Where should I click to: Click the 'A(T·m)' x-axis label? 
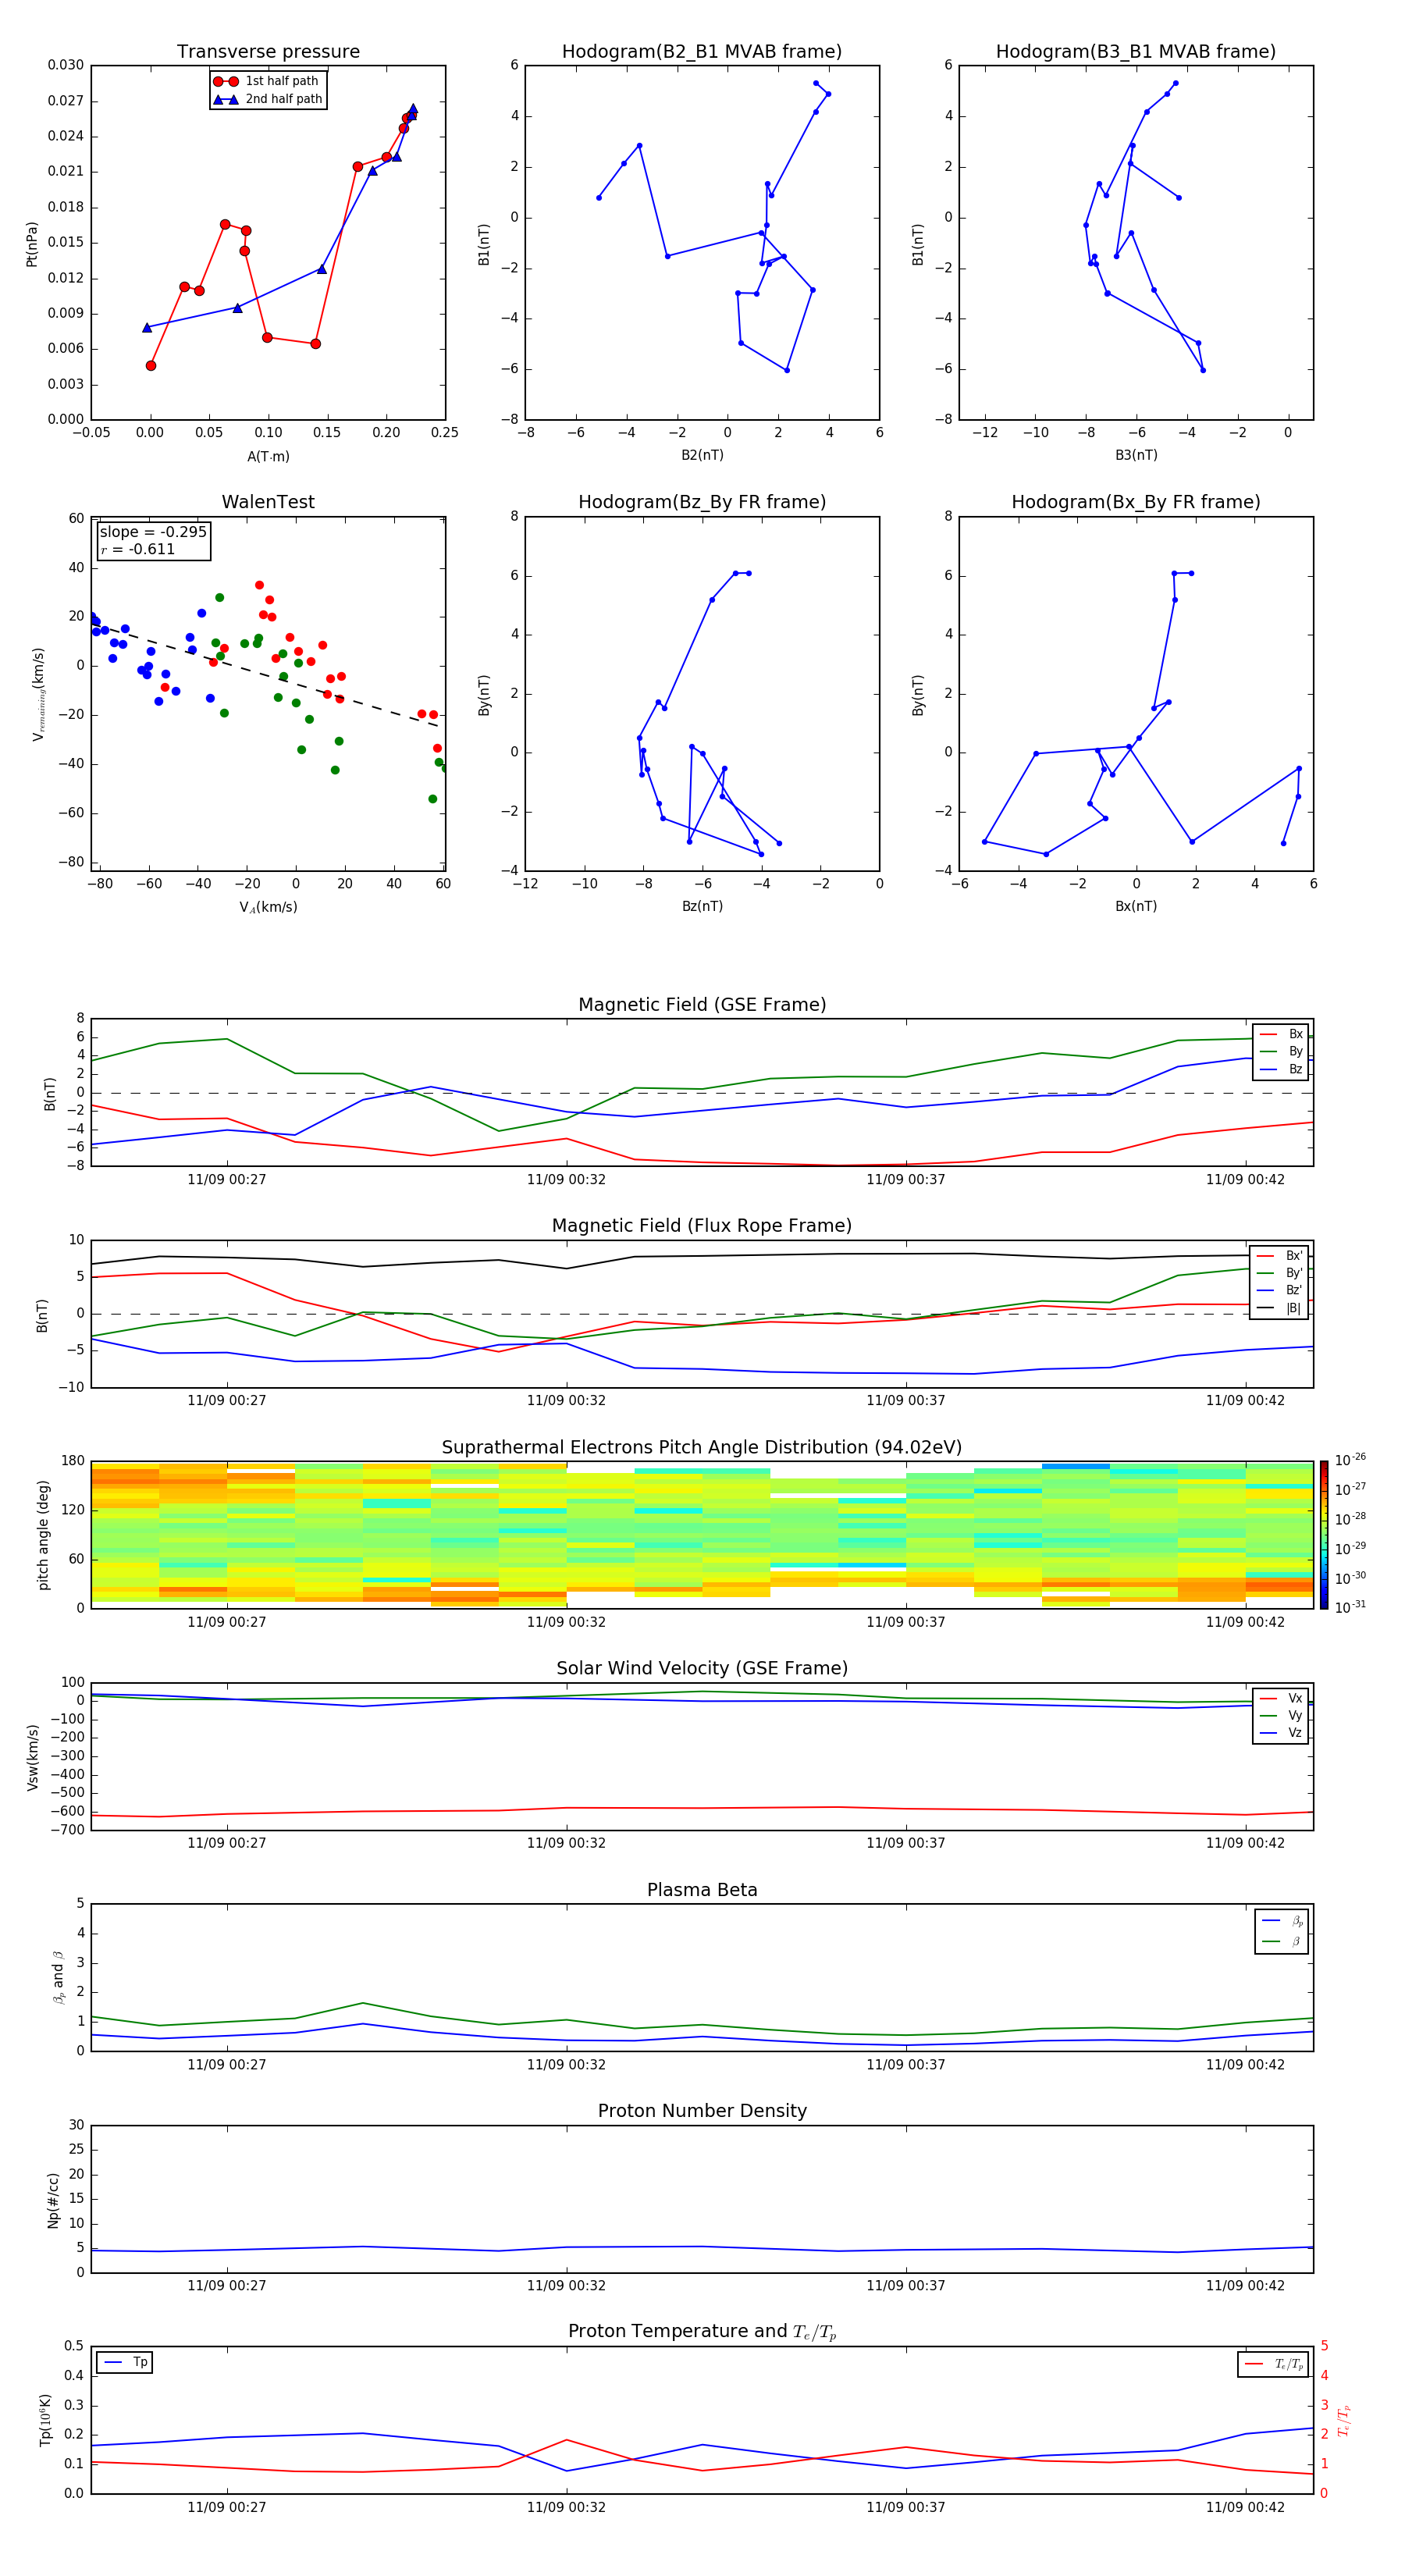click(268, 457)
